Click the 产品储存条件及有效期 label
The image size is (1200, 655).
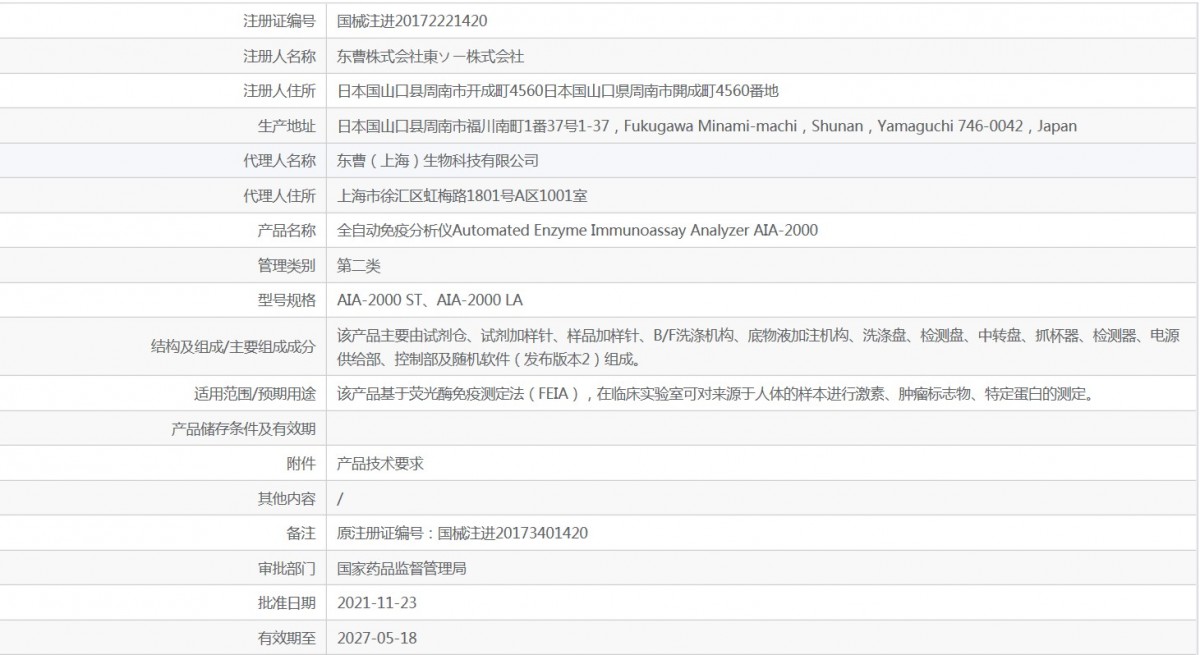(244, 429)
